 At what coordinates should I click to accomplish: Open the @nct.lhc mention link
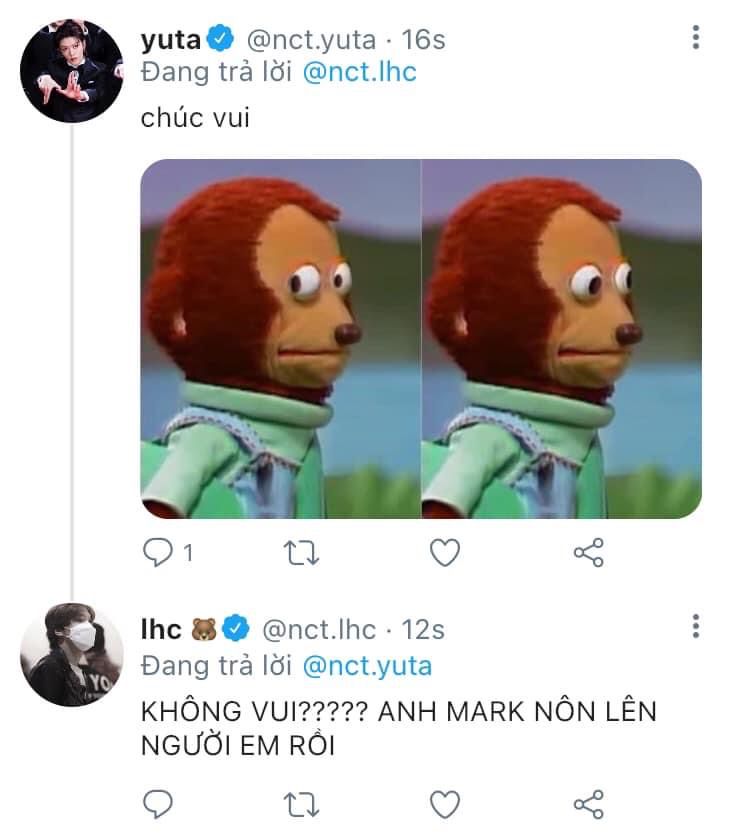(358, 72)
